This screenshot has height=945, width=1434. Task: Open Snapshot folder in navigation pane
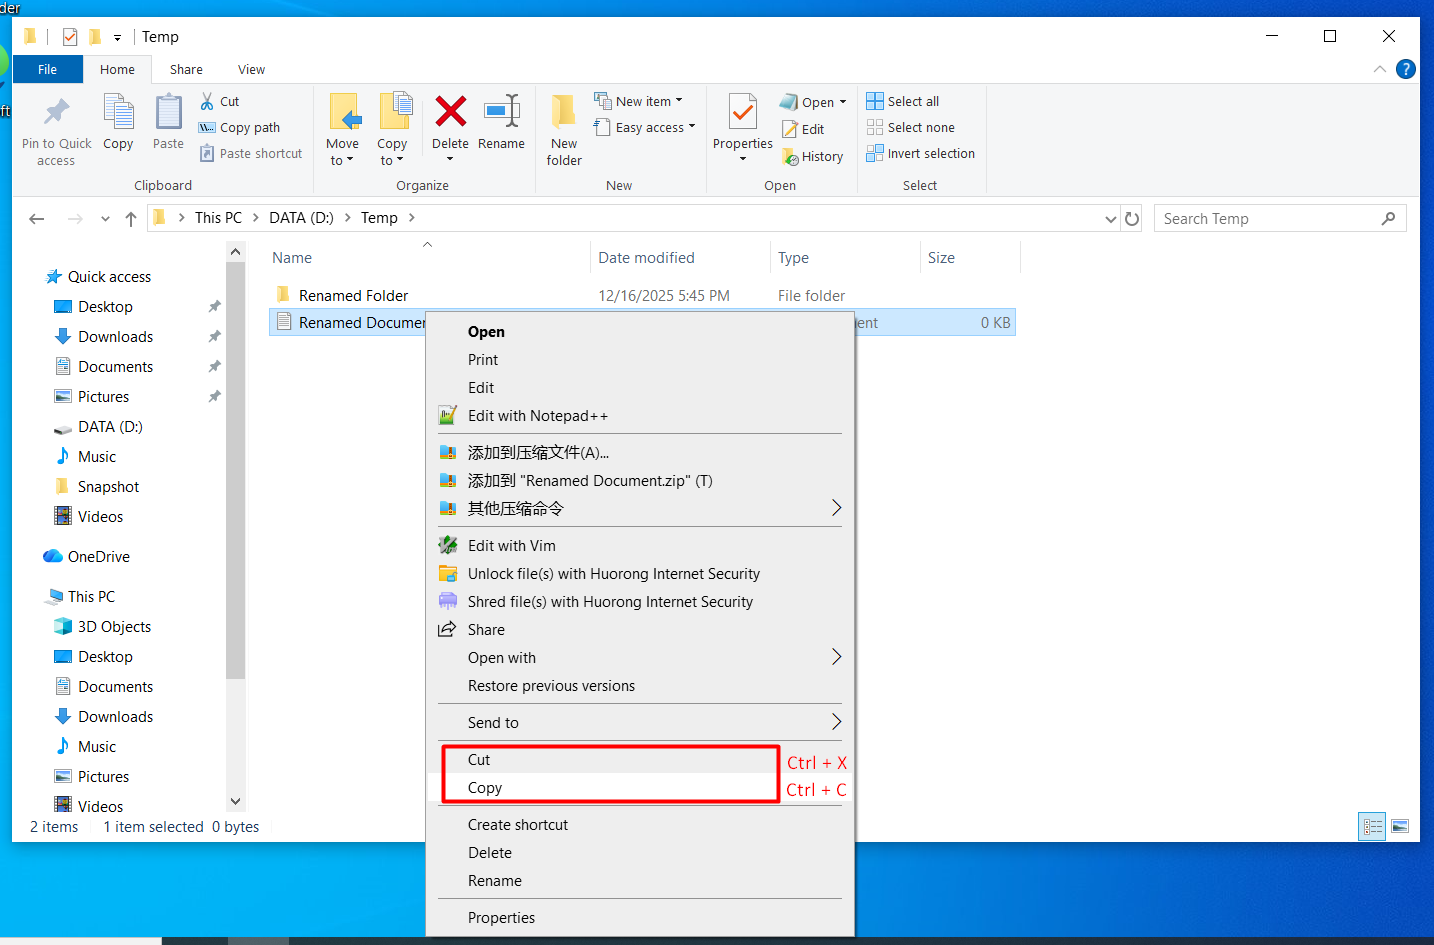tap(108, 487)
